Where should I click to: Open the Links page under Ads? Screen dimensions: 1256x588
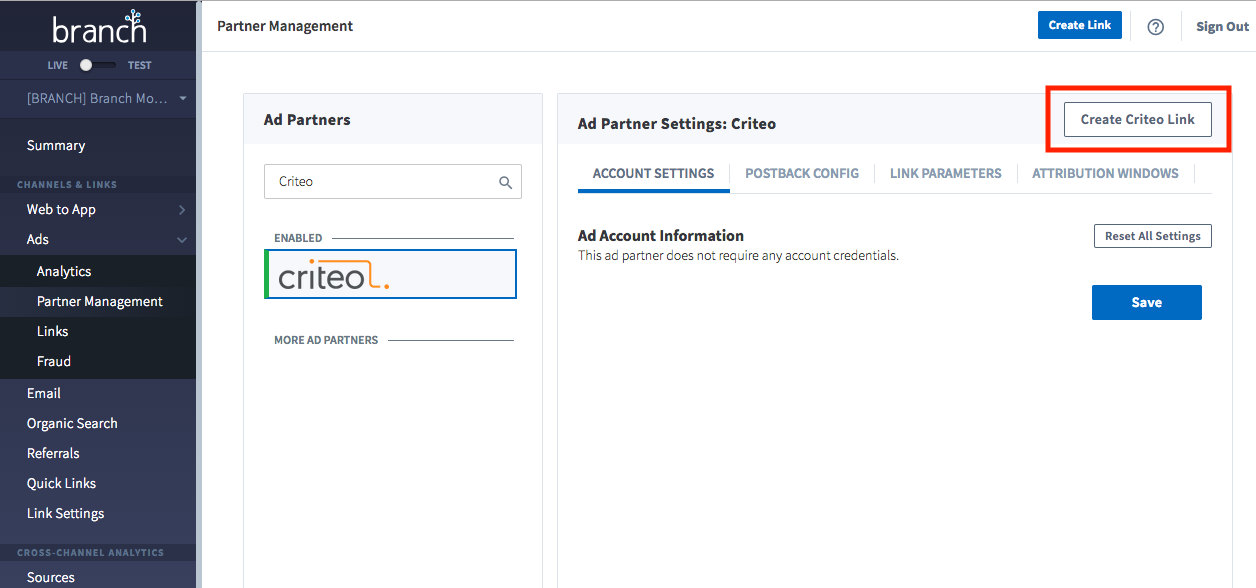(53, 331)
